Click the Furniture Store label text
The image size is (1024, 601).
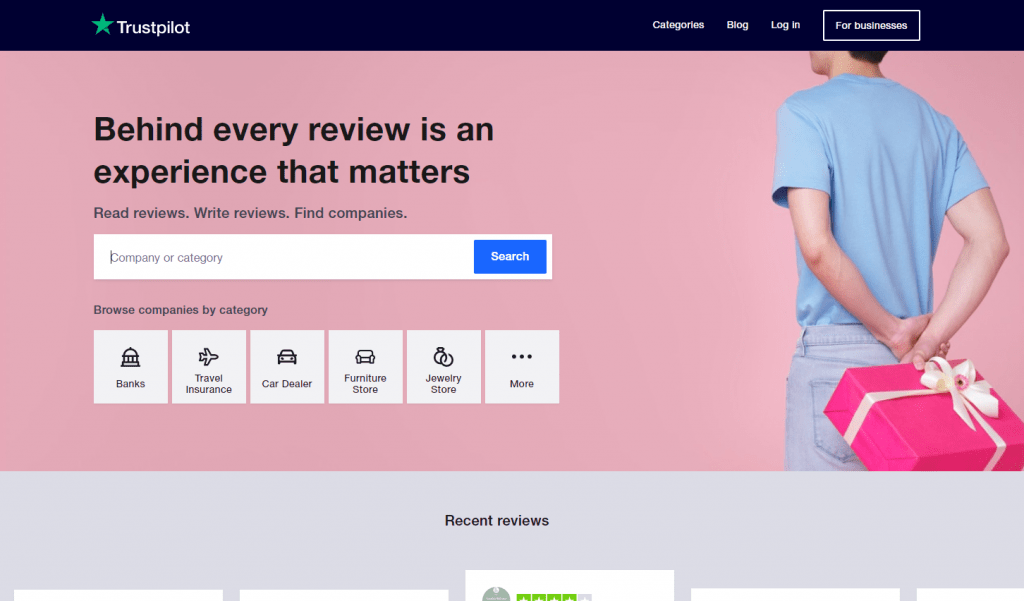365,383
